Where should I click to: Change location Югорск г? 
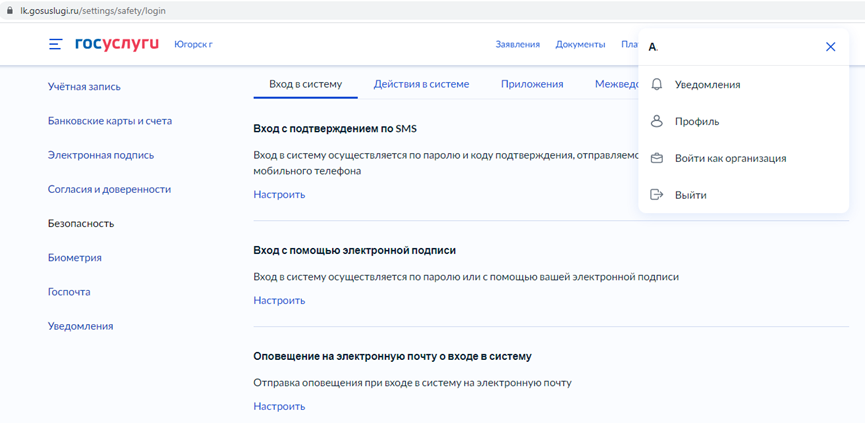point(193,44)
